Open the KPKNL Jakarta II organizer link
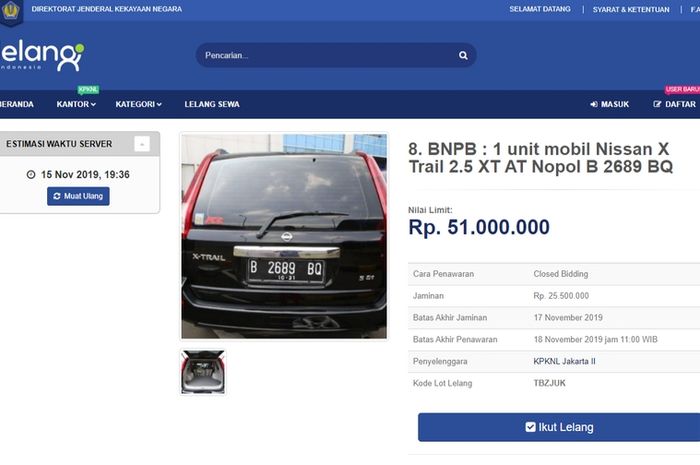The height and width of the screenshot is (465, 700). coord(564,361)
